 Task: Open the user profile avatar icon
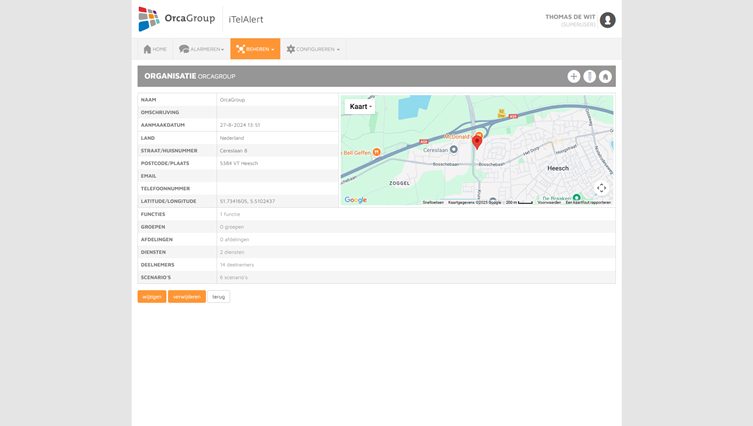[x=607, y=20]
